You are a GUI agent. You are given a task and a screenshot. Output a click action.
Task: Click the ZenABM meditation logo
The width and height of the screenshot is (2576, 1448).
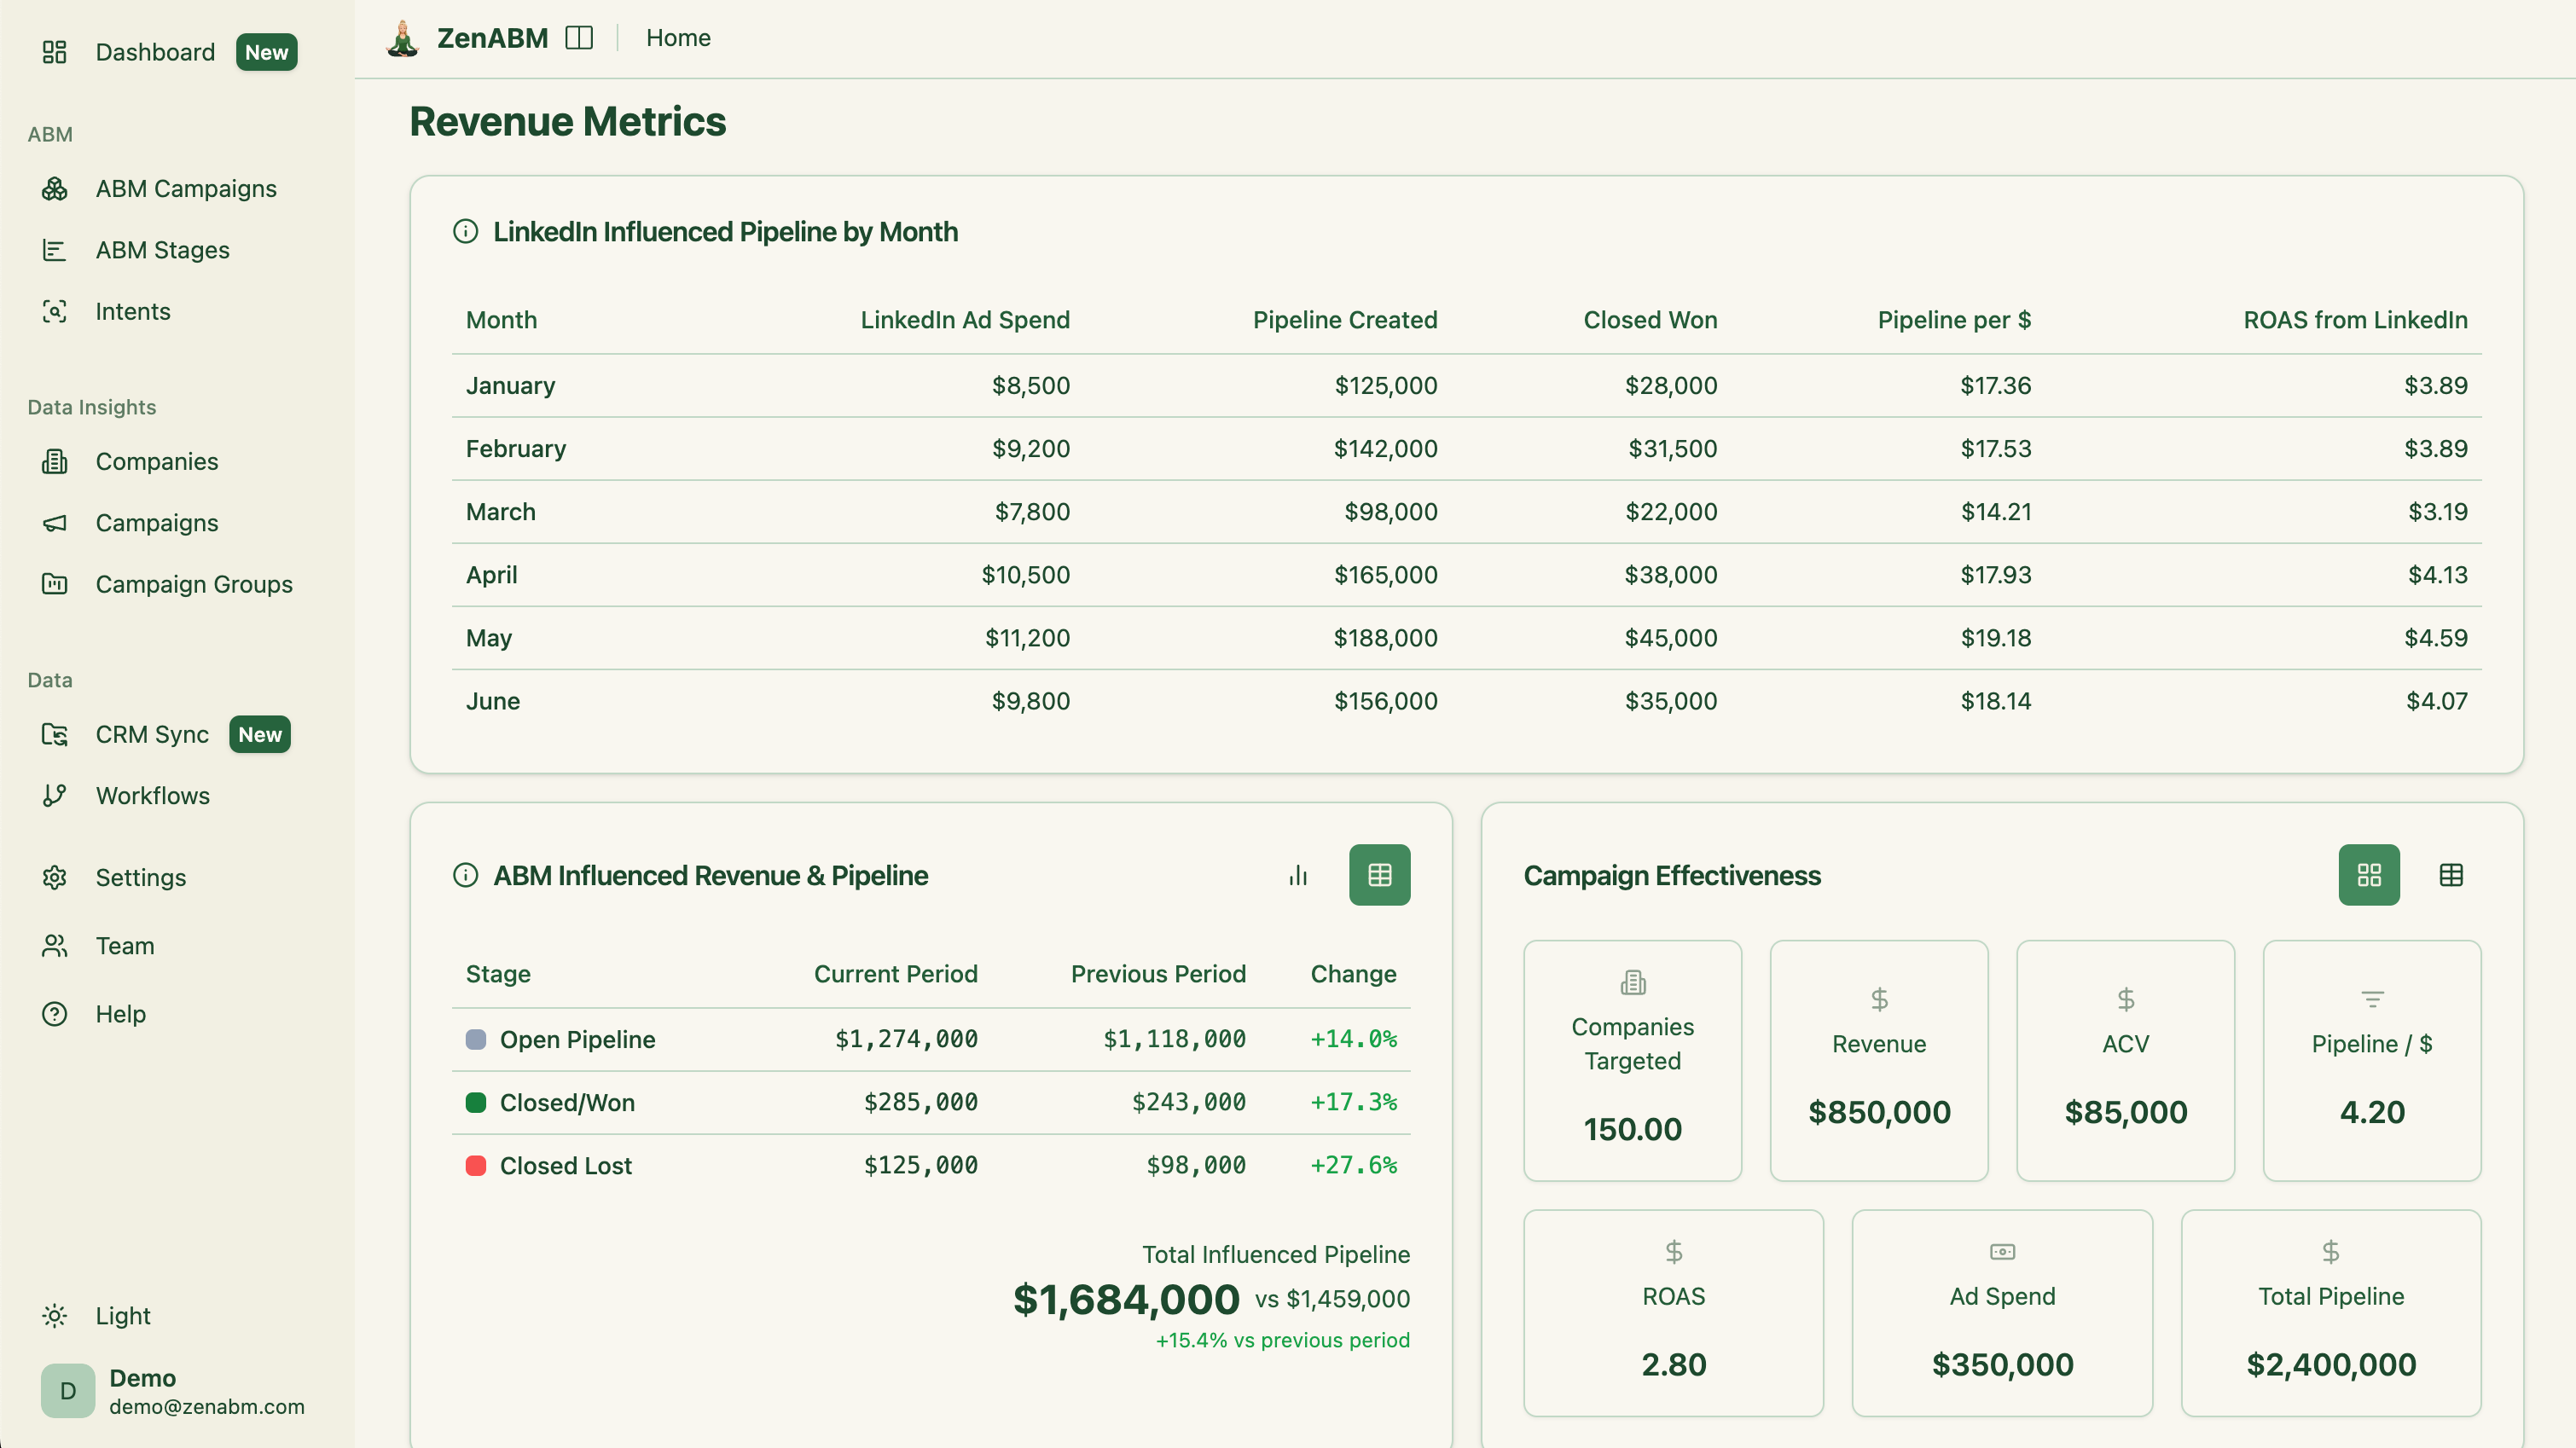(x=402, y=38)
